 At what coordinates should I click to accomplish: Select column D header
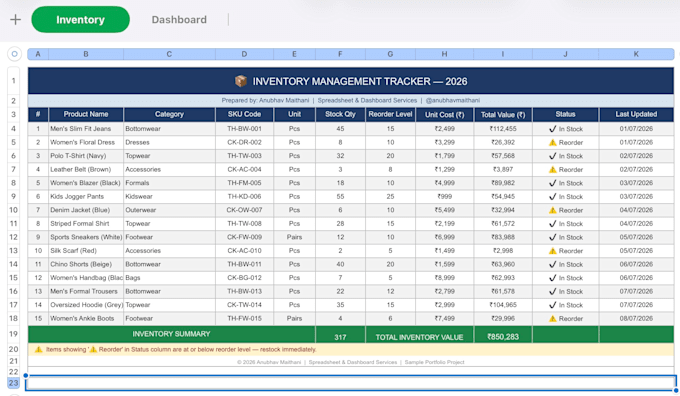[244, 54]
